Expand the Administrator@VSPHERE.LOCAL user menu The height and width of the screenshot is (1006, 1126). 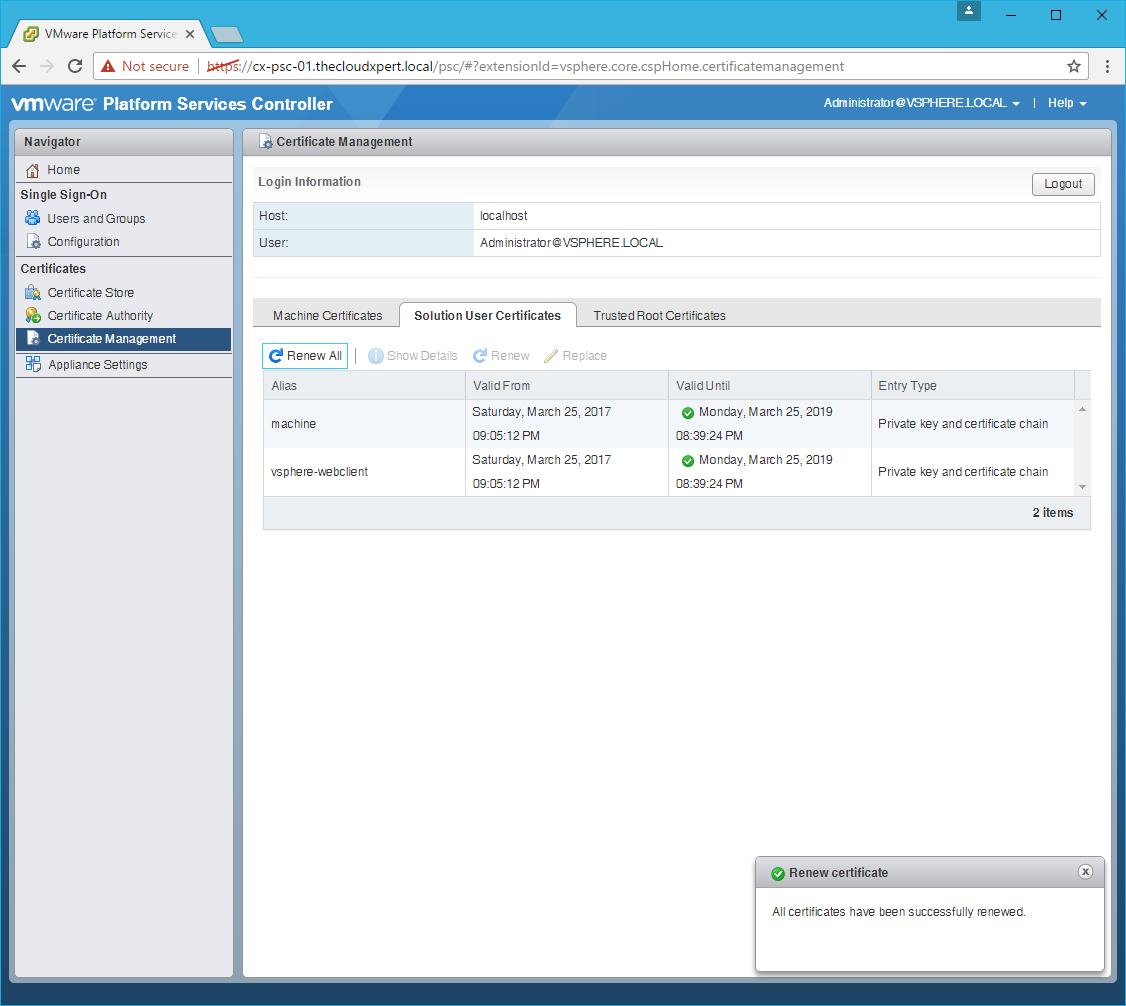coord(921,103)
